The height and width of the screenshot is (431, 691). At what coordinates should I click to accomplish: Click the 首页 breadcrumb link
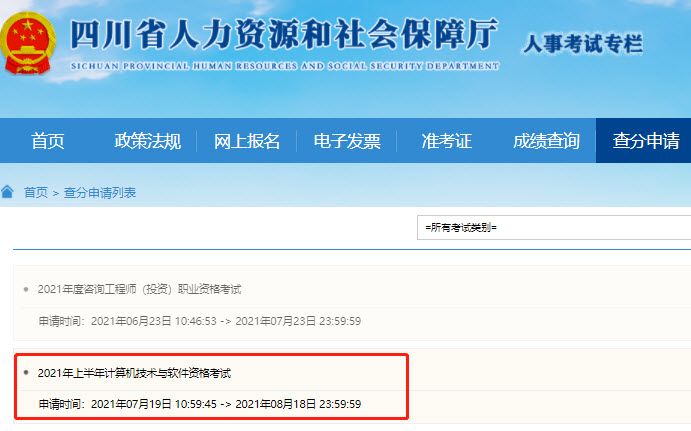[35, 192]
